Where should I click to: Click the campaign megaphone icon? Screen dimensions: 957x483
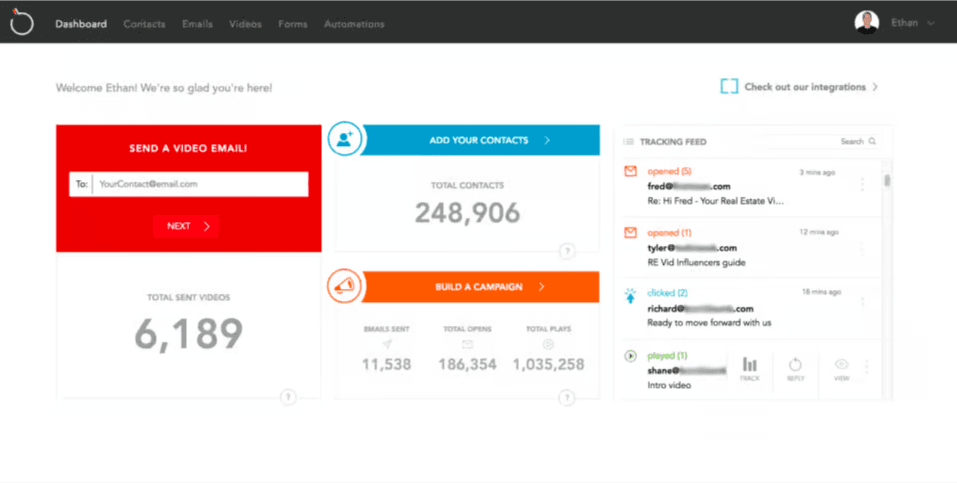[x=344, y=287]
